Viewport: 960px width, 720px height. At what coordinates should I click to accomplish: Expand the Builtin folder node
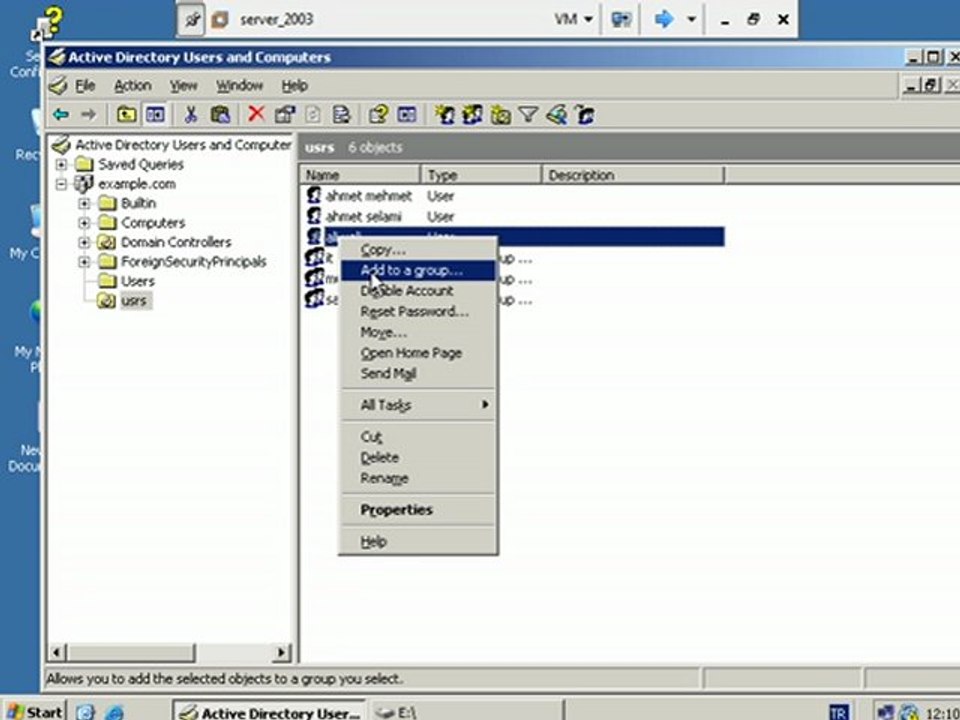click(x=84, y=203)
